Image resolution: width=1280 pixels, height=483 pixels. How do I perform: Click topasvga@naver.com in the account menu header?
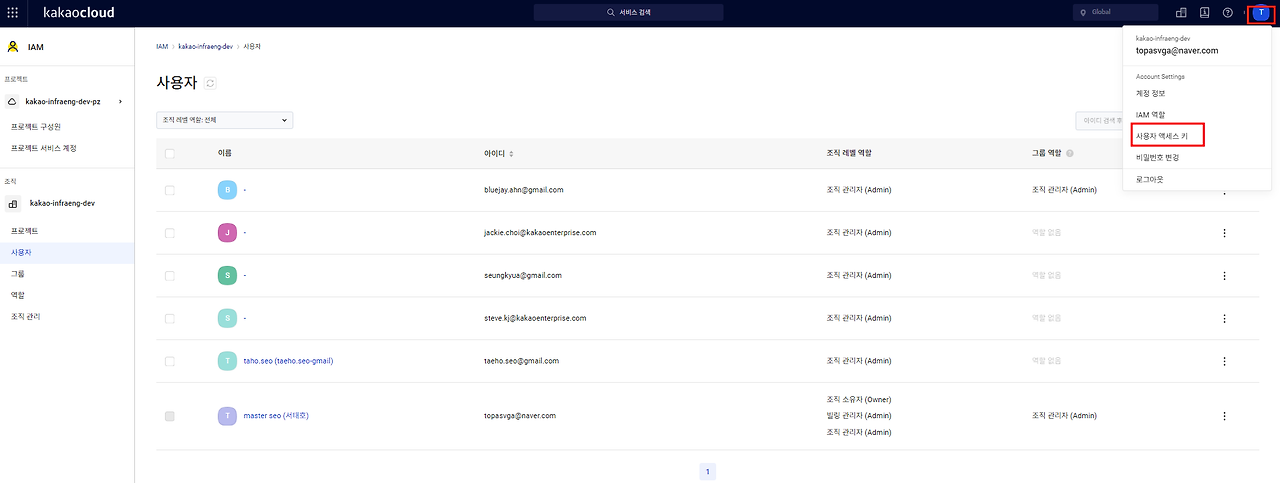pyautogui.click(x=1177, y=50)
